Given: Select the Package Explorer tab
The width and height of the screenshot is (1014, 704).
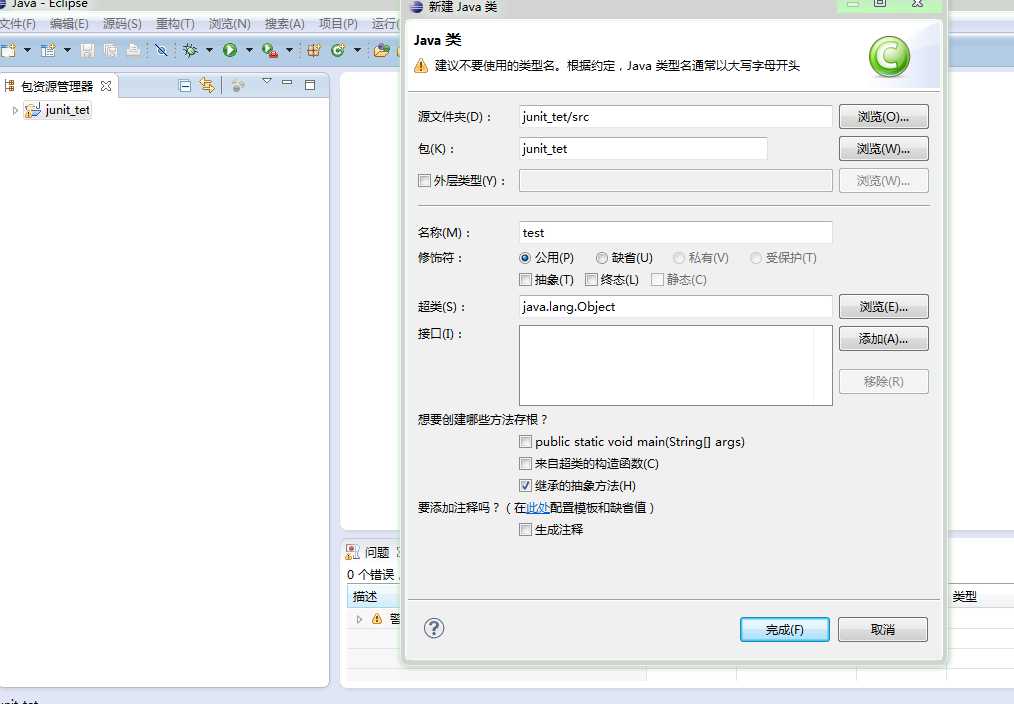Looking at the screenshot, I should point(57,86).
